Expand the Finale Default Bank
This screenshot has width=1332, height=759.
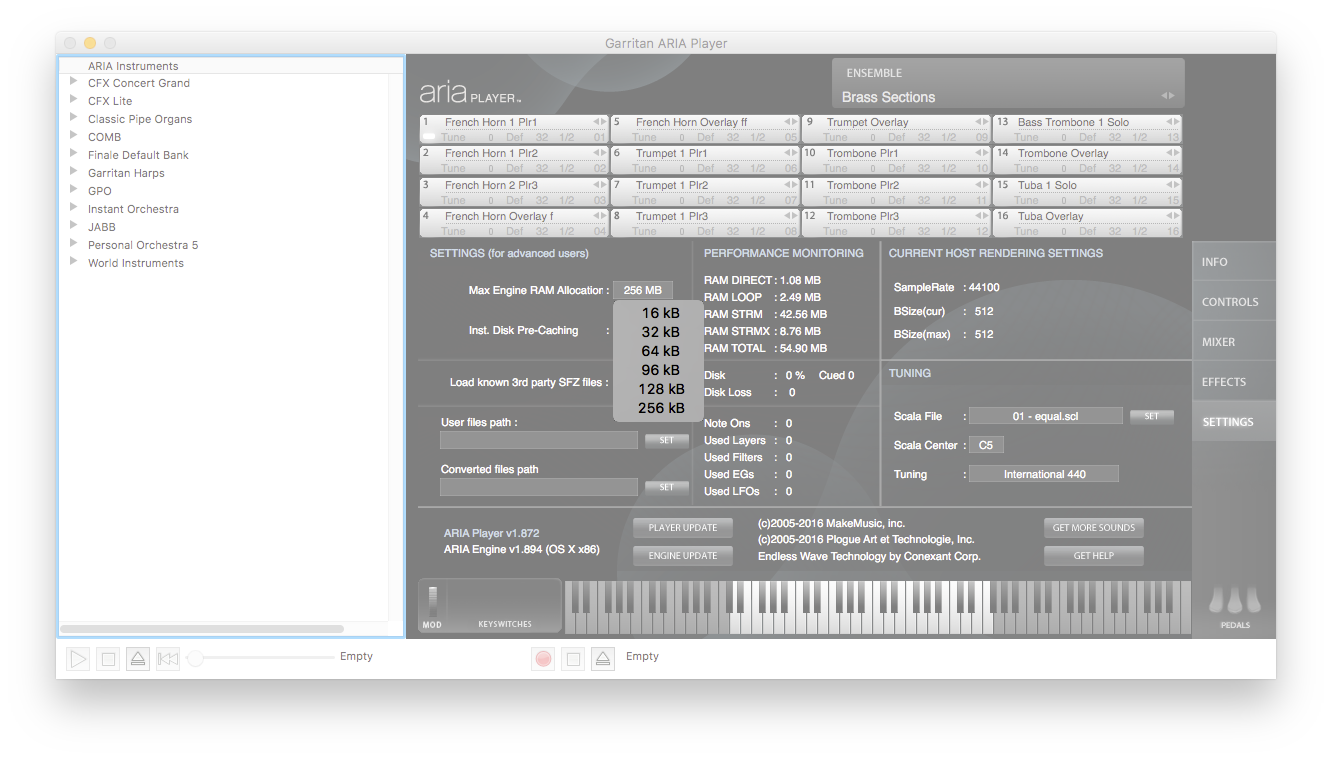click(x=74, y=155)
